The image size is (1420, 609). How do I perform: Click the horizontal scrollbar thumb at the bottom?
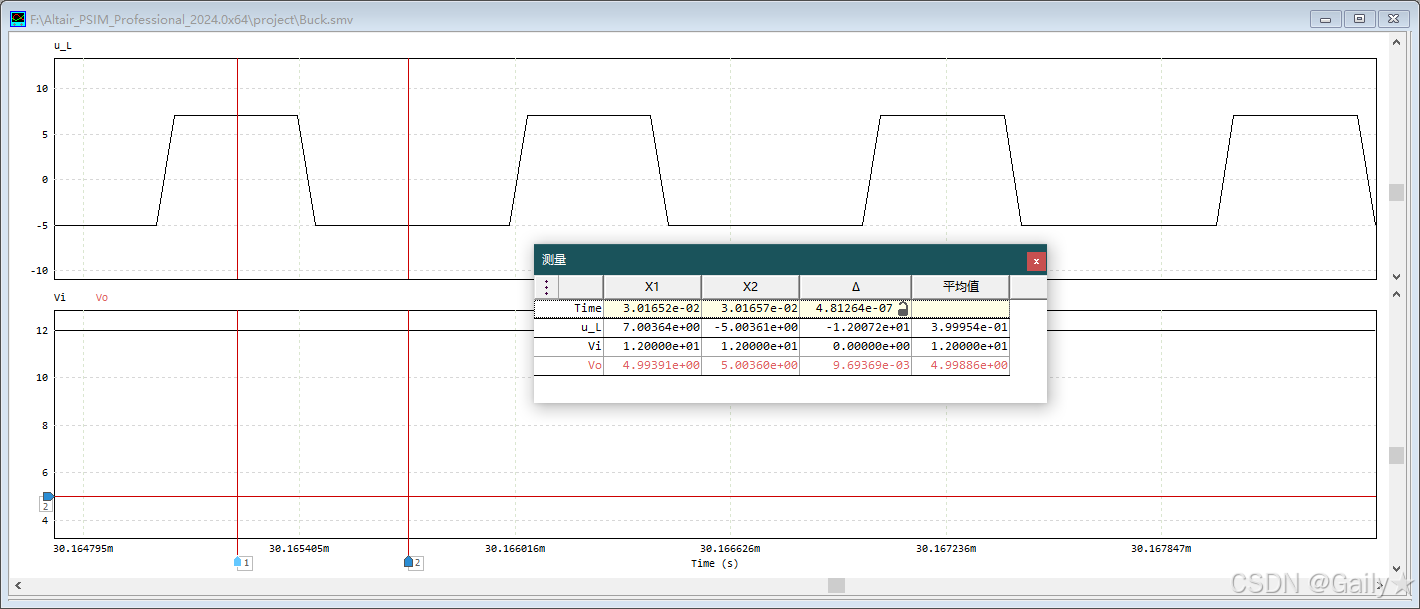tap(836, 585)
